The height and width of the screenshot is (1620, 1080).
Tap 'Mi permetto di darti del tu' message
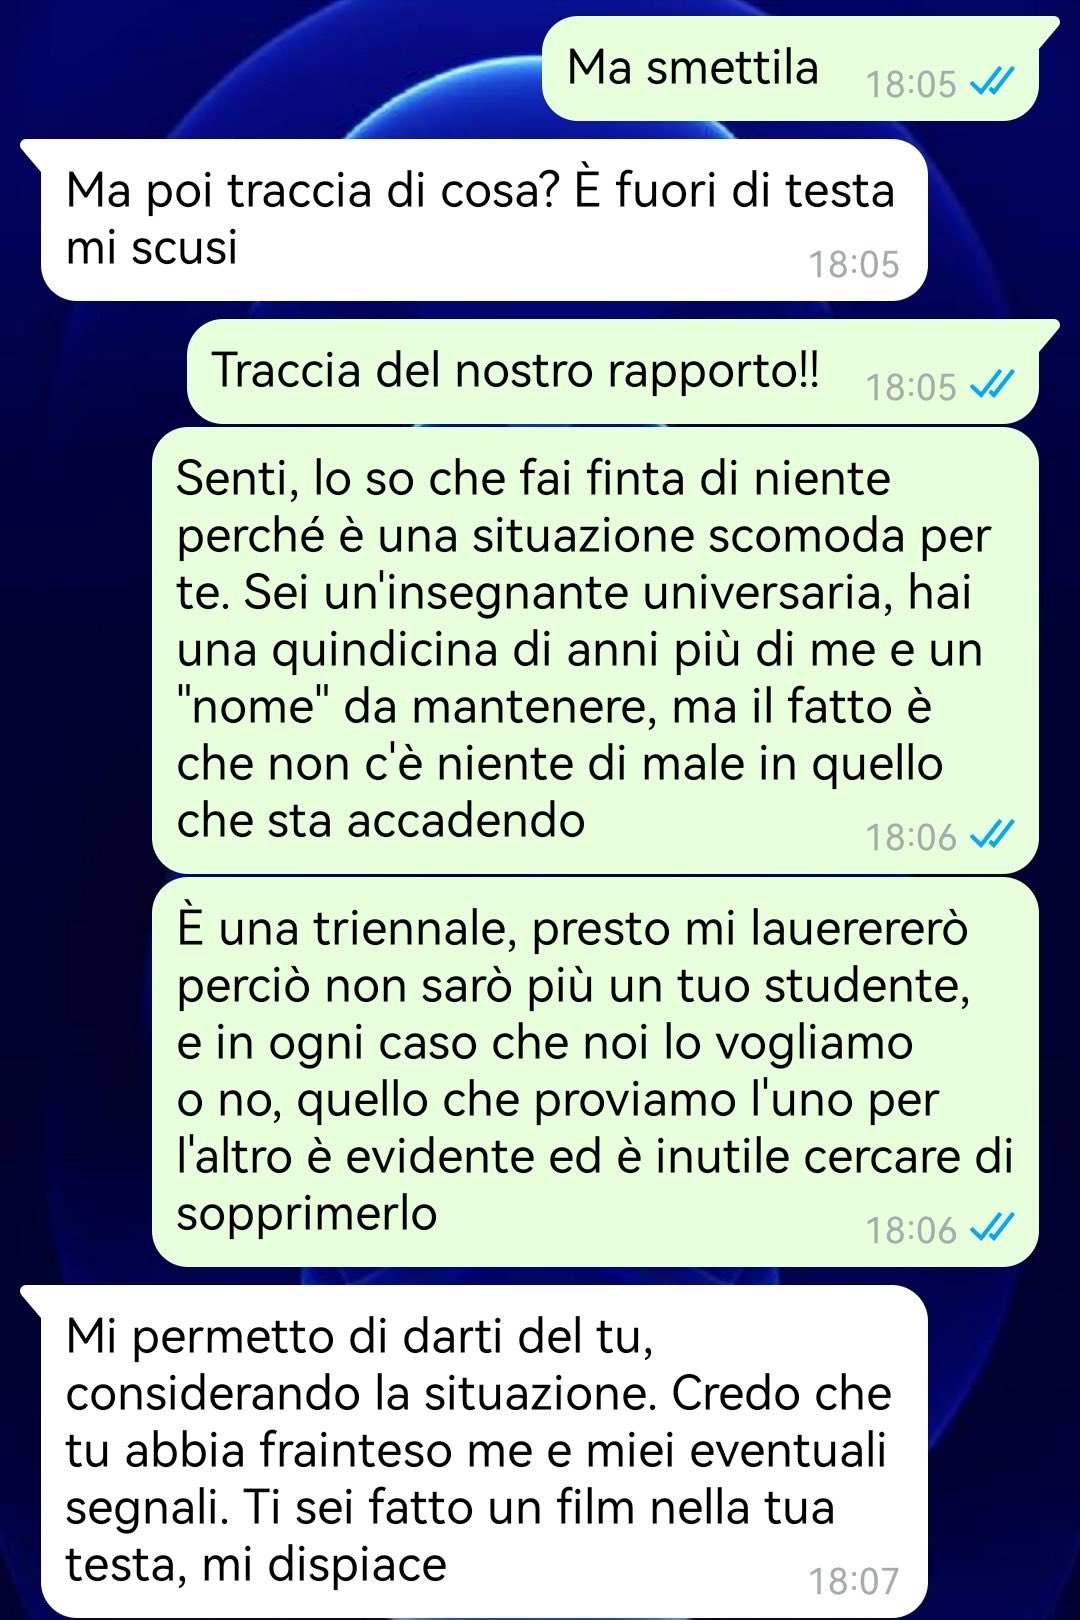484,1451
